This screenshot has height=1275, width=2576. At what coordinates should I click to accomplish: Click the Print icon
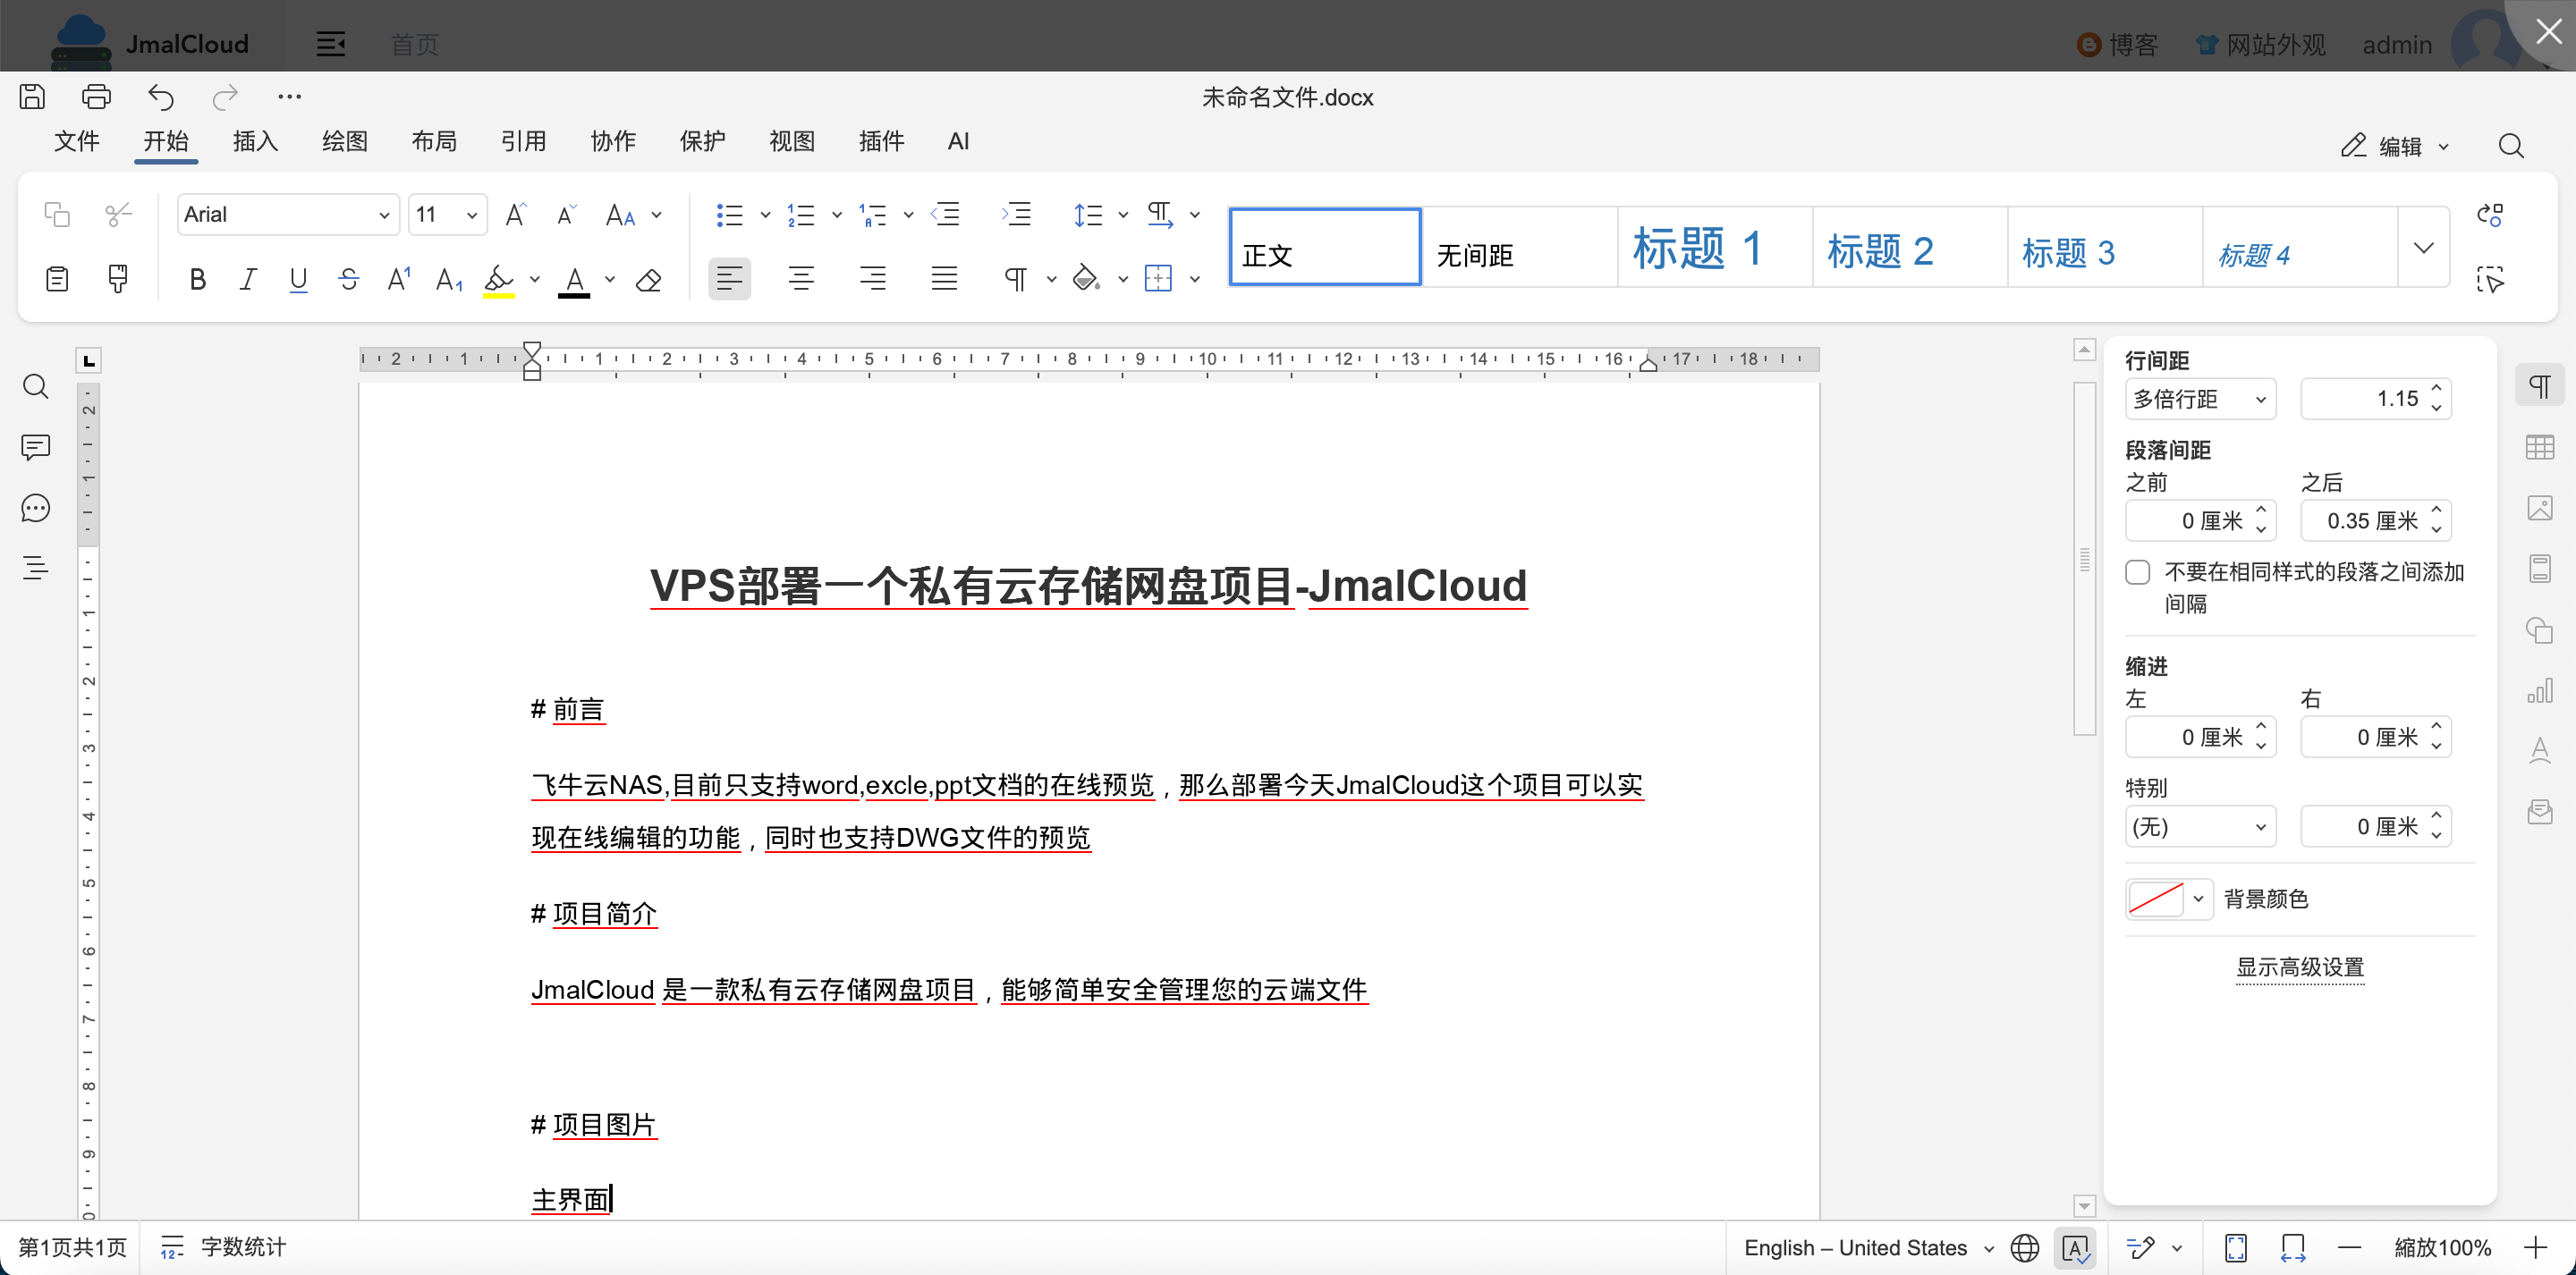pos(96,96)
